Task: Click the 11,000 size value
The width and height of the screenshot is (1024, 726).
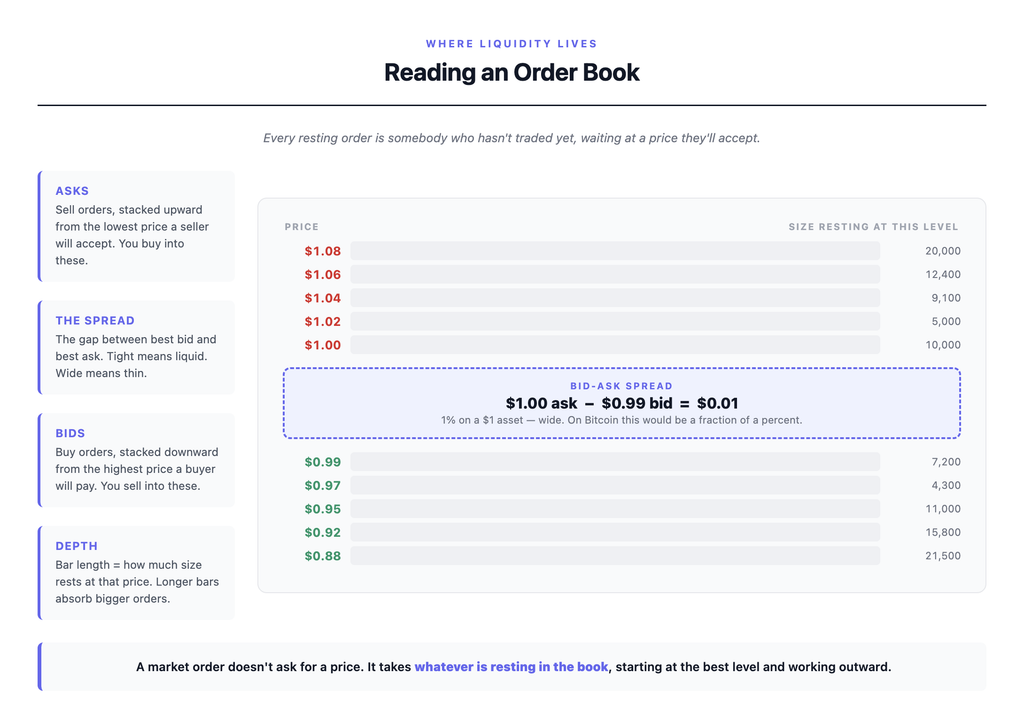Action: 942,509
